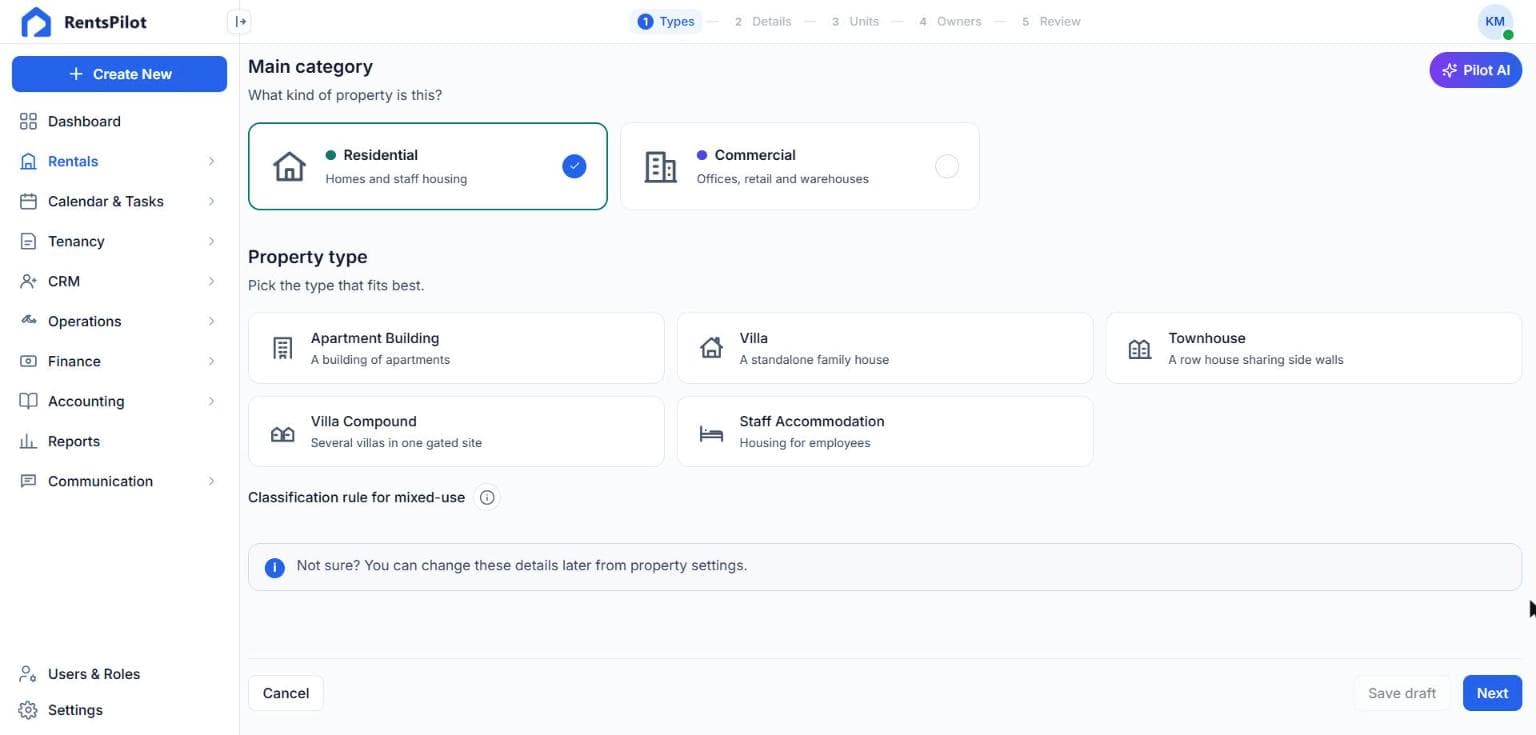Click the Accounting book icon

pos(28,401)
